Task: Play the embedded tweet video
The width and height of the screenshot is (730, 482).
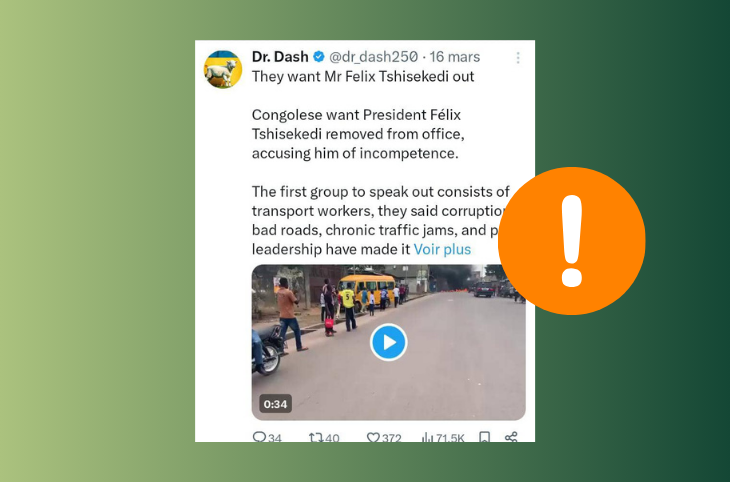Action: [x=389, y=342]
